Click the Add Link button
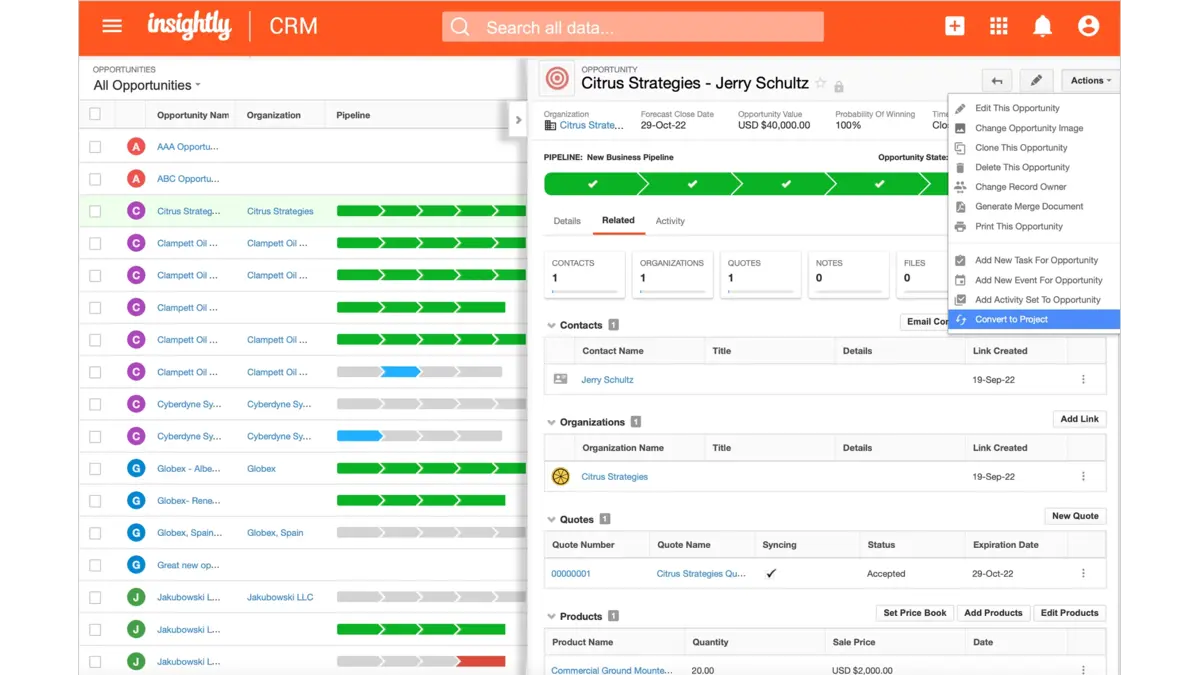This screenshot has height=675, width=1200. point(1079,419)
